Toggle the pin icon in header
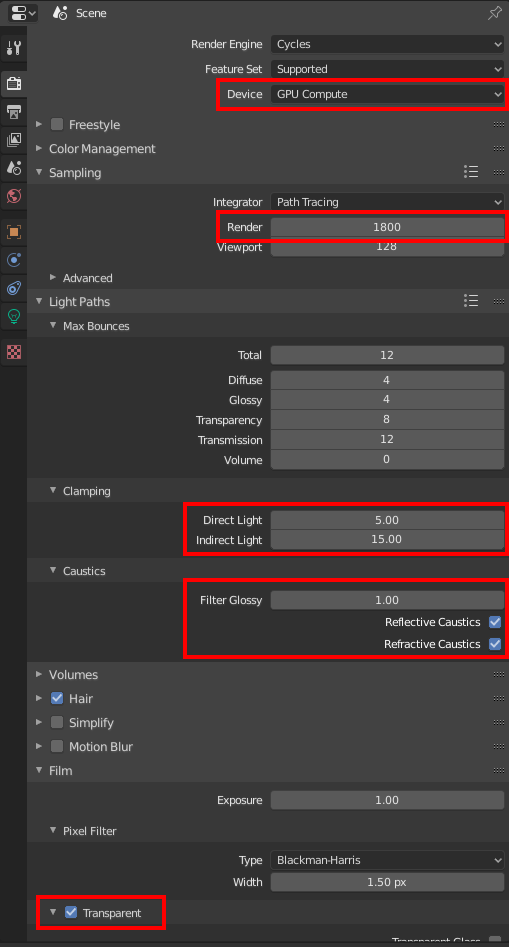 coord(494,13)
